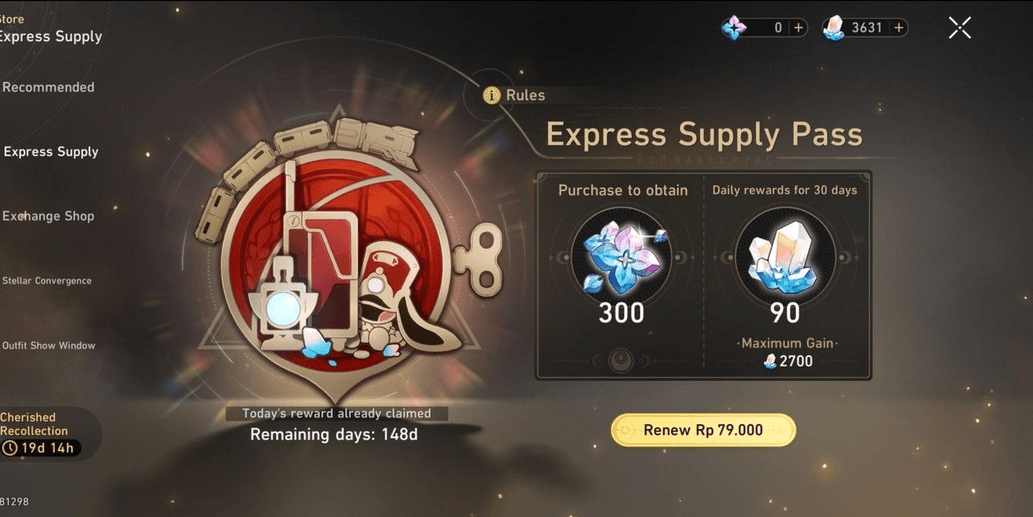Screen dimensions: 1033x517
Task: Select the Express Supply tab
Action: click(51, 151)
